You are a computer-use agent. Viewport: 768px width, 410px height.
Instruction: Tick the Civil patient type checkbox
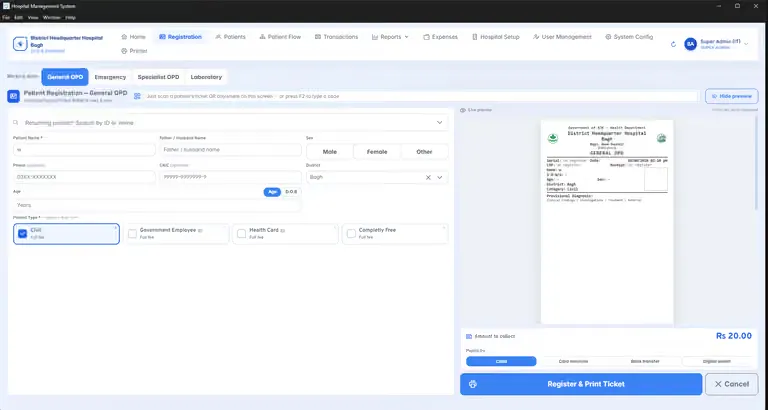click(x=23, y=234)
